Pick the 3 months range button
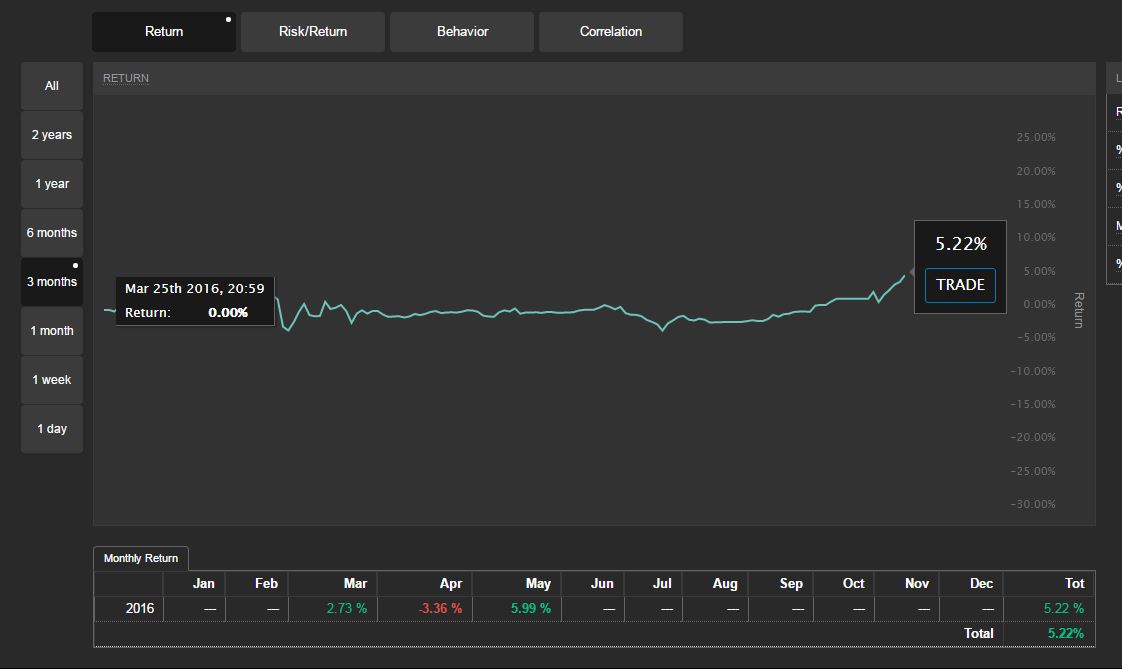This screenshot has height=669, width=1122. pyautogui.click(x=52, y=282)
